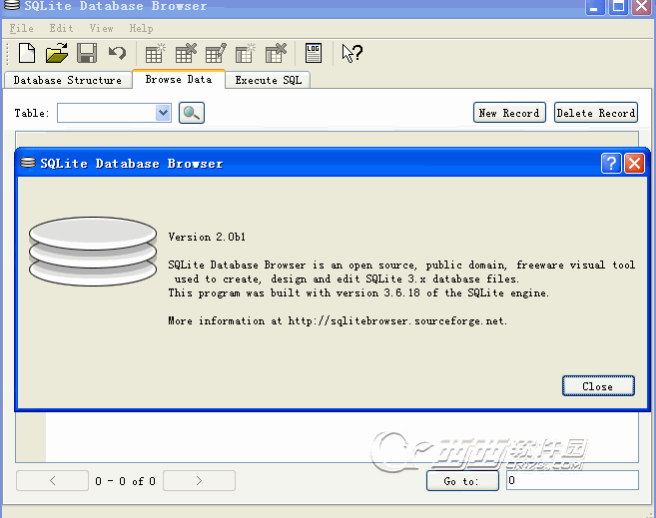Click the sqlitebrowser.sourceforge.net address text
This screenshot has width=656, height=518.
[397, 321]
